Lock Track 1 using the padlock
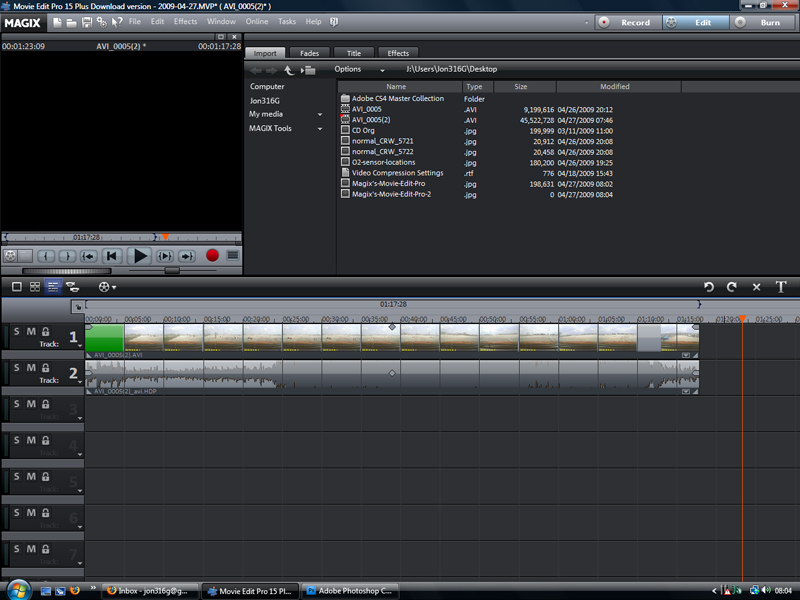 tap(45, 332)
